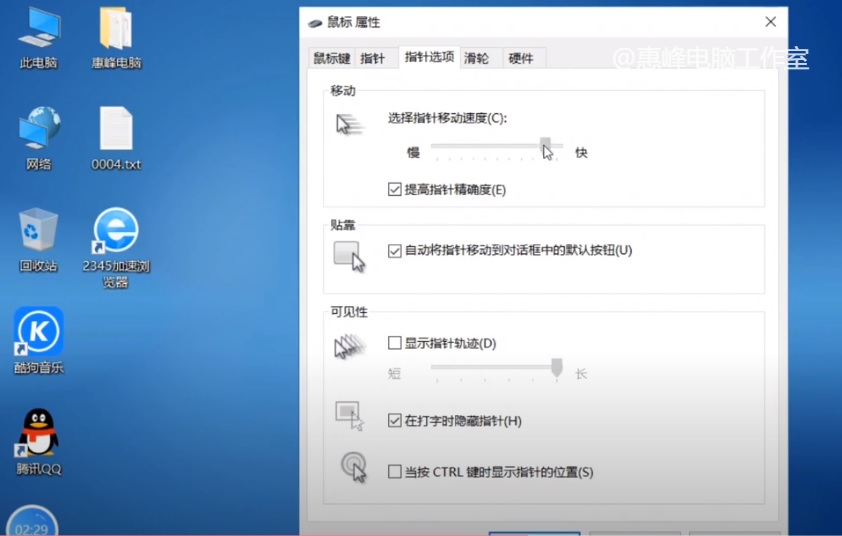Click the snap-to button illustration icon
This screenshot has width=842, height=536.
pos(349,256)
